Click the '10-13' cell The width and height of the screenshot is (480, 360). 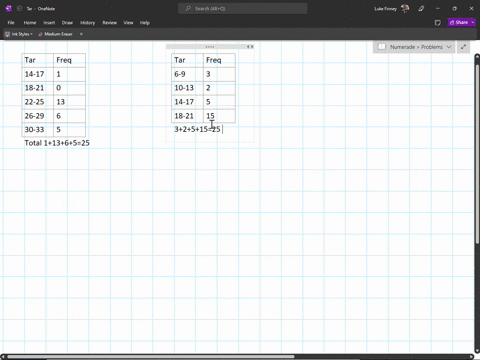pyautogui.click(x=187, y=88)
